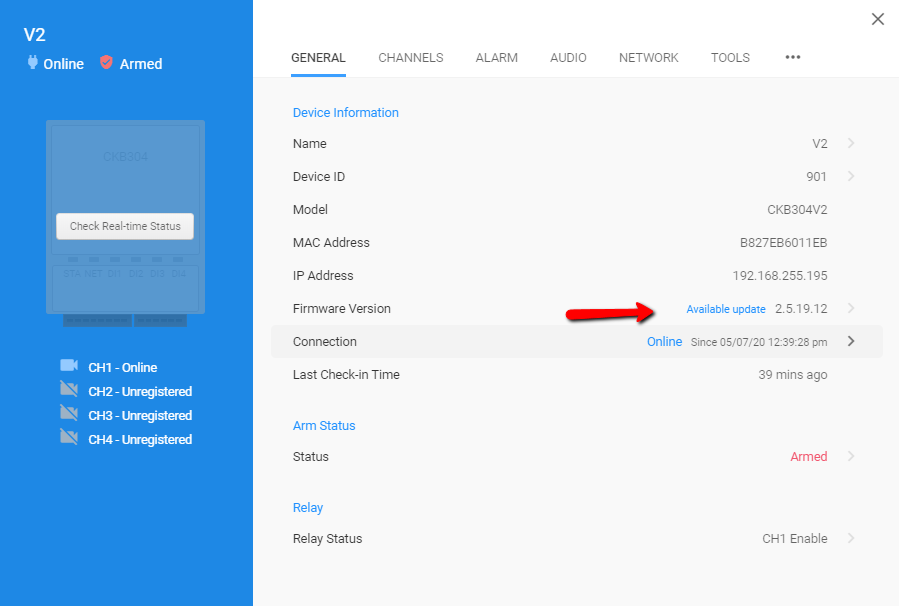Click the Since 05/07/20 connection timestamp
The width and height of the screenshot is (899, 606).
tap(759, 342)
